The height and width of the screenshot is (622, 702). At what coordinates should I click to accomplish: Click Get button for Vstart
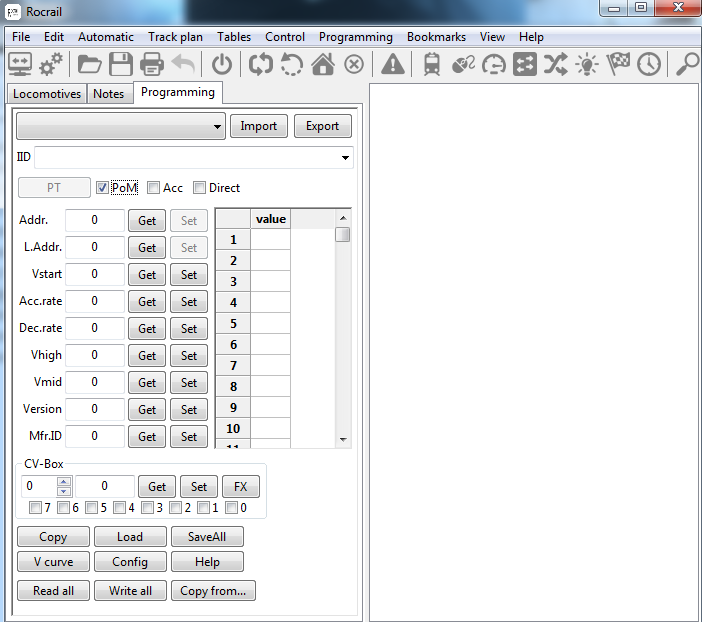click(x=147, y=275)
